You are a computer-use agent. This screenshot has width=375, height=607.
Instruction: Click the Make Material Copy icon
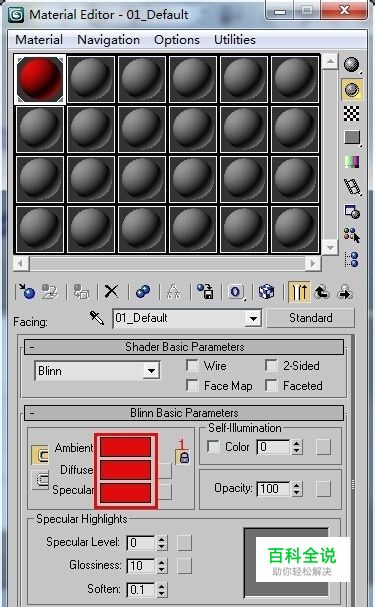143,291
